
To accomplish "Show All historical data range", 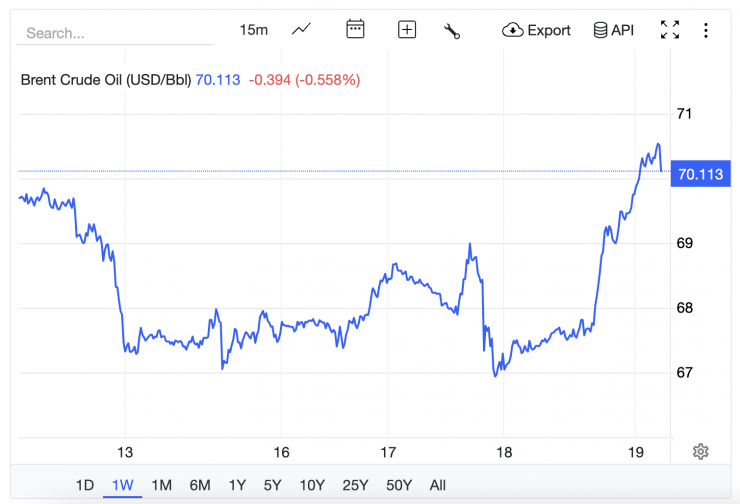I will coord(437,485).
